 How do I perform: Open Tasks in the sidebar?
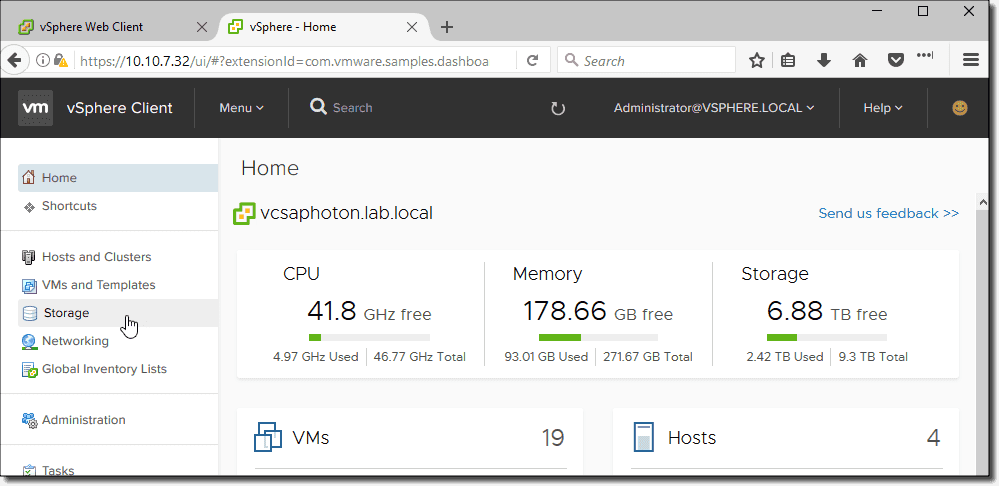[x=118, y=471]
